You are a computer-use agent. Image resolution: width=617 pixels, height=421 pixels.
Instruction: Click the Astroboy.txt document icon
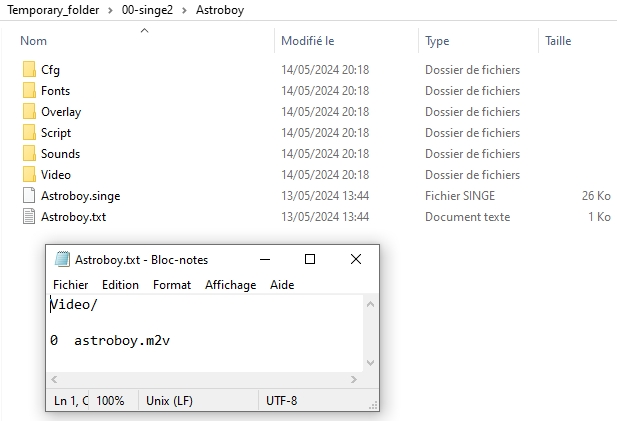tap(28, 217)
